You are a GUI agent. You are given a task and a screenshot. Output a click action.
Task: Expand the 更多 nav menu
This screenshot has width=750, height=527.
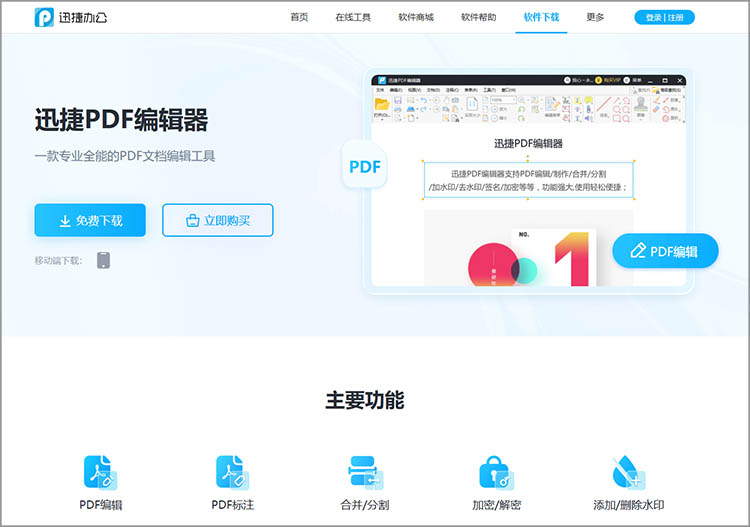pyautogui.click(x=595, y=17)
